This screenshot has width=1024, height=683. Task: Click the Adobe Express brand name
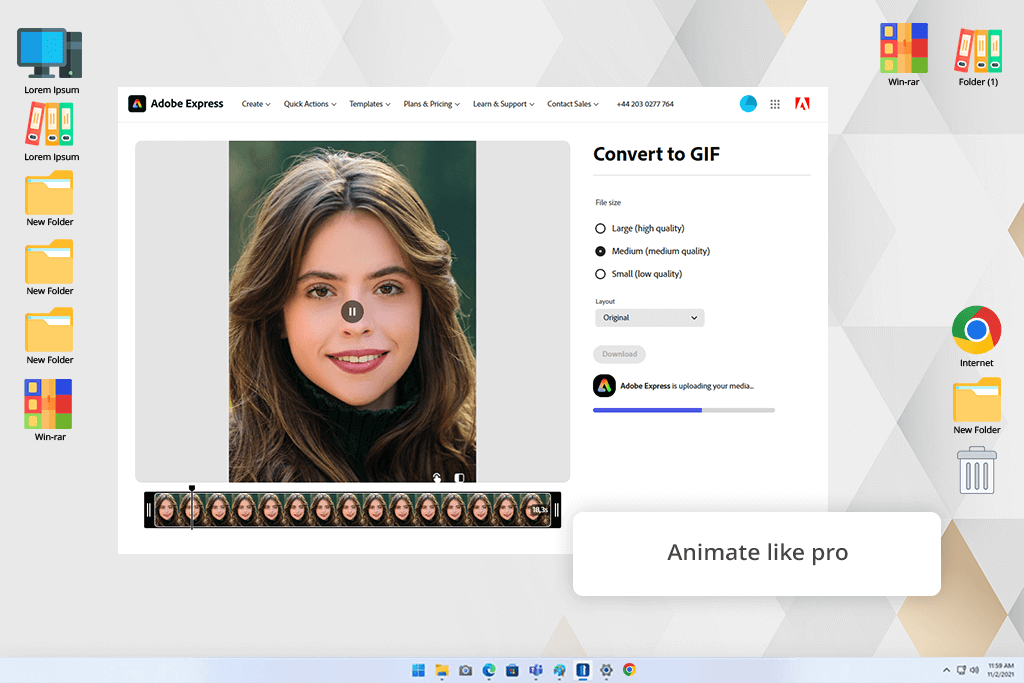187,104
